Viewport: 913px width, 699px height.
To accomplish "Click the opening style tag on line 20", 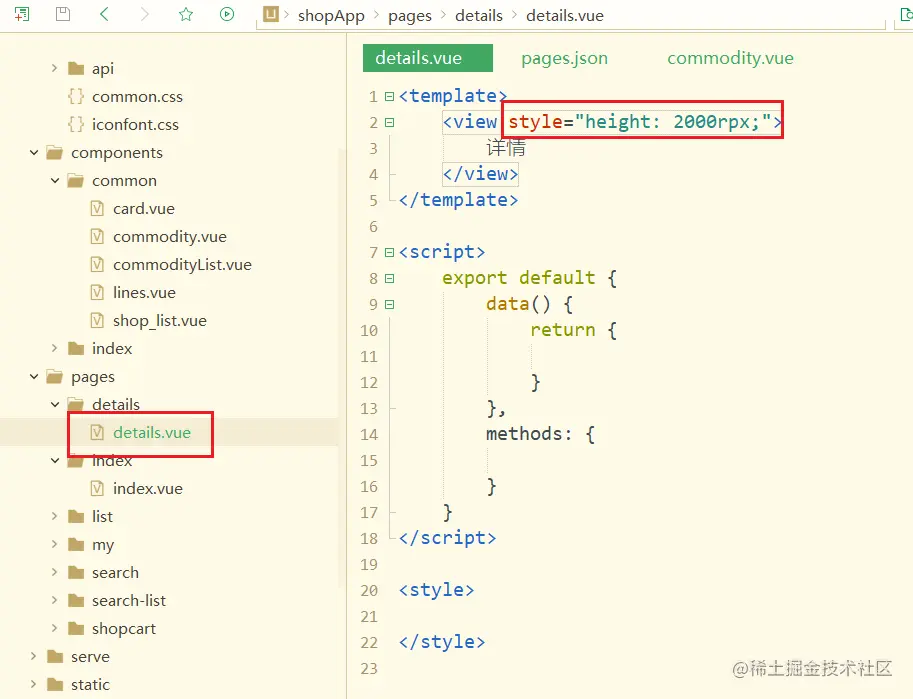I will (x=436, y=590).
